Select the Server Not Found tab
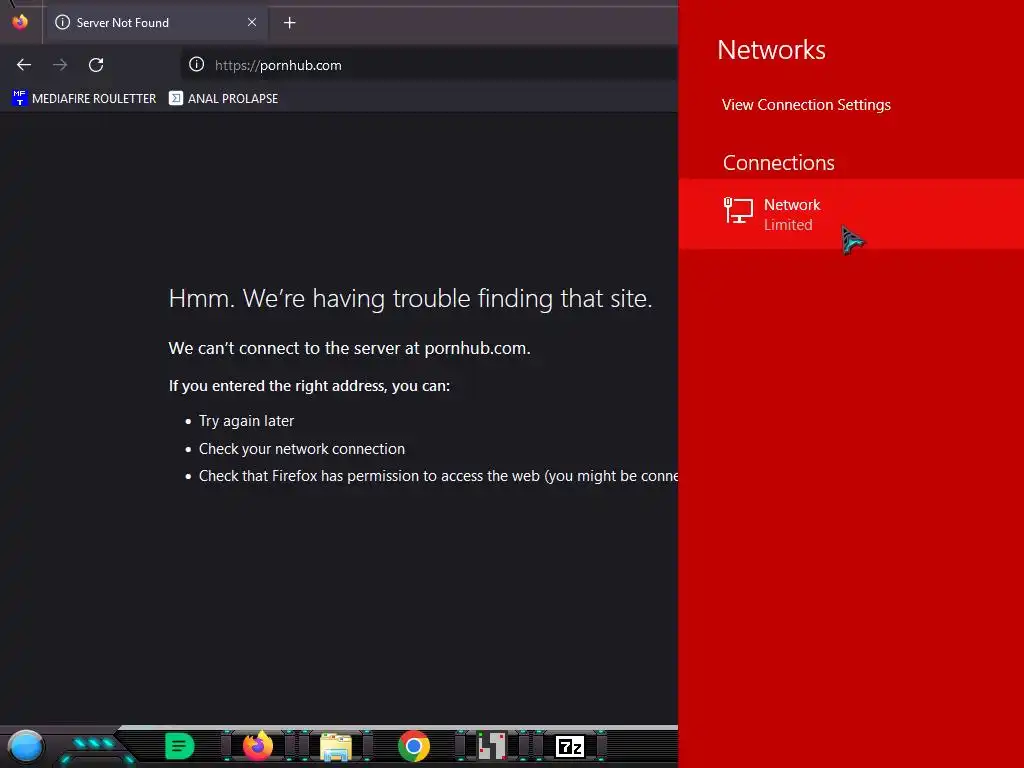 (157, 23)
